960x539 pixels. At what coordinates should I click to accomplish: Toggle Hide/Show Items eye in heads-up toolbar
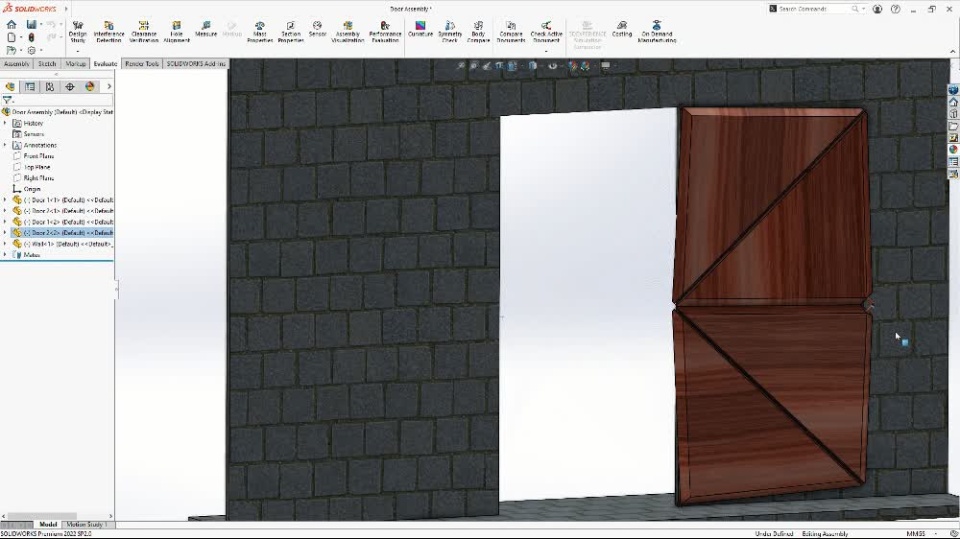click(552, 66)
